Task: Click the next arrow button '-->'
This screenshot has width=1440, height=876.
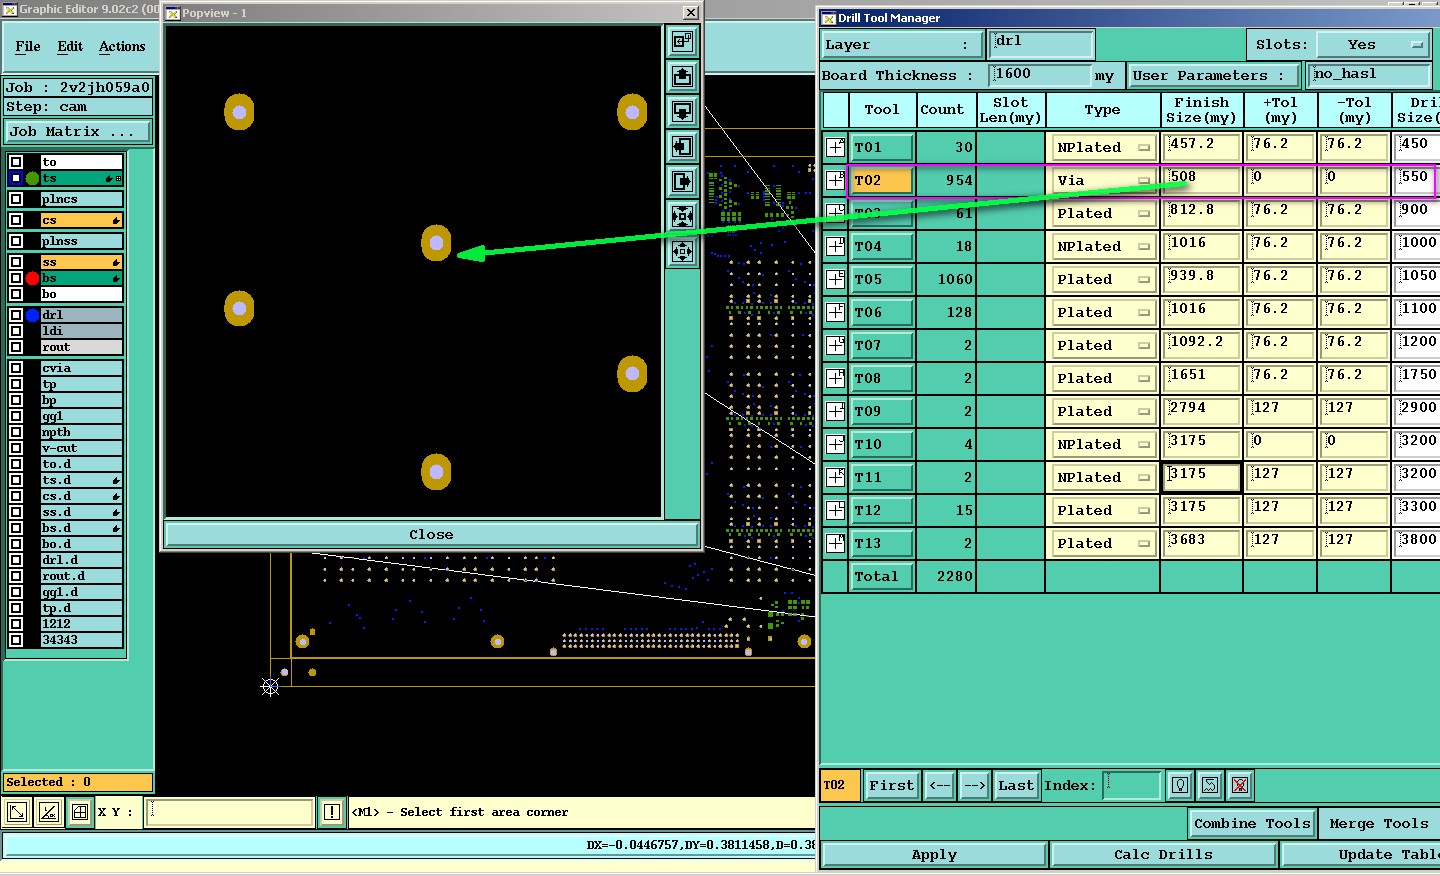Action: pyautogui.click(x=975, y=785)
